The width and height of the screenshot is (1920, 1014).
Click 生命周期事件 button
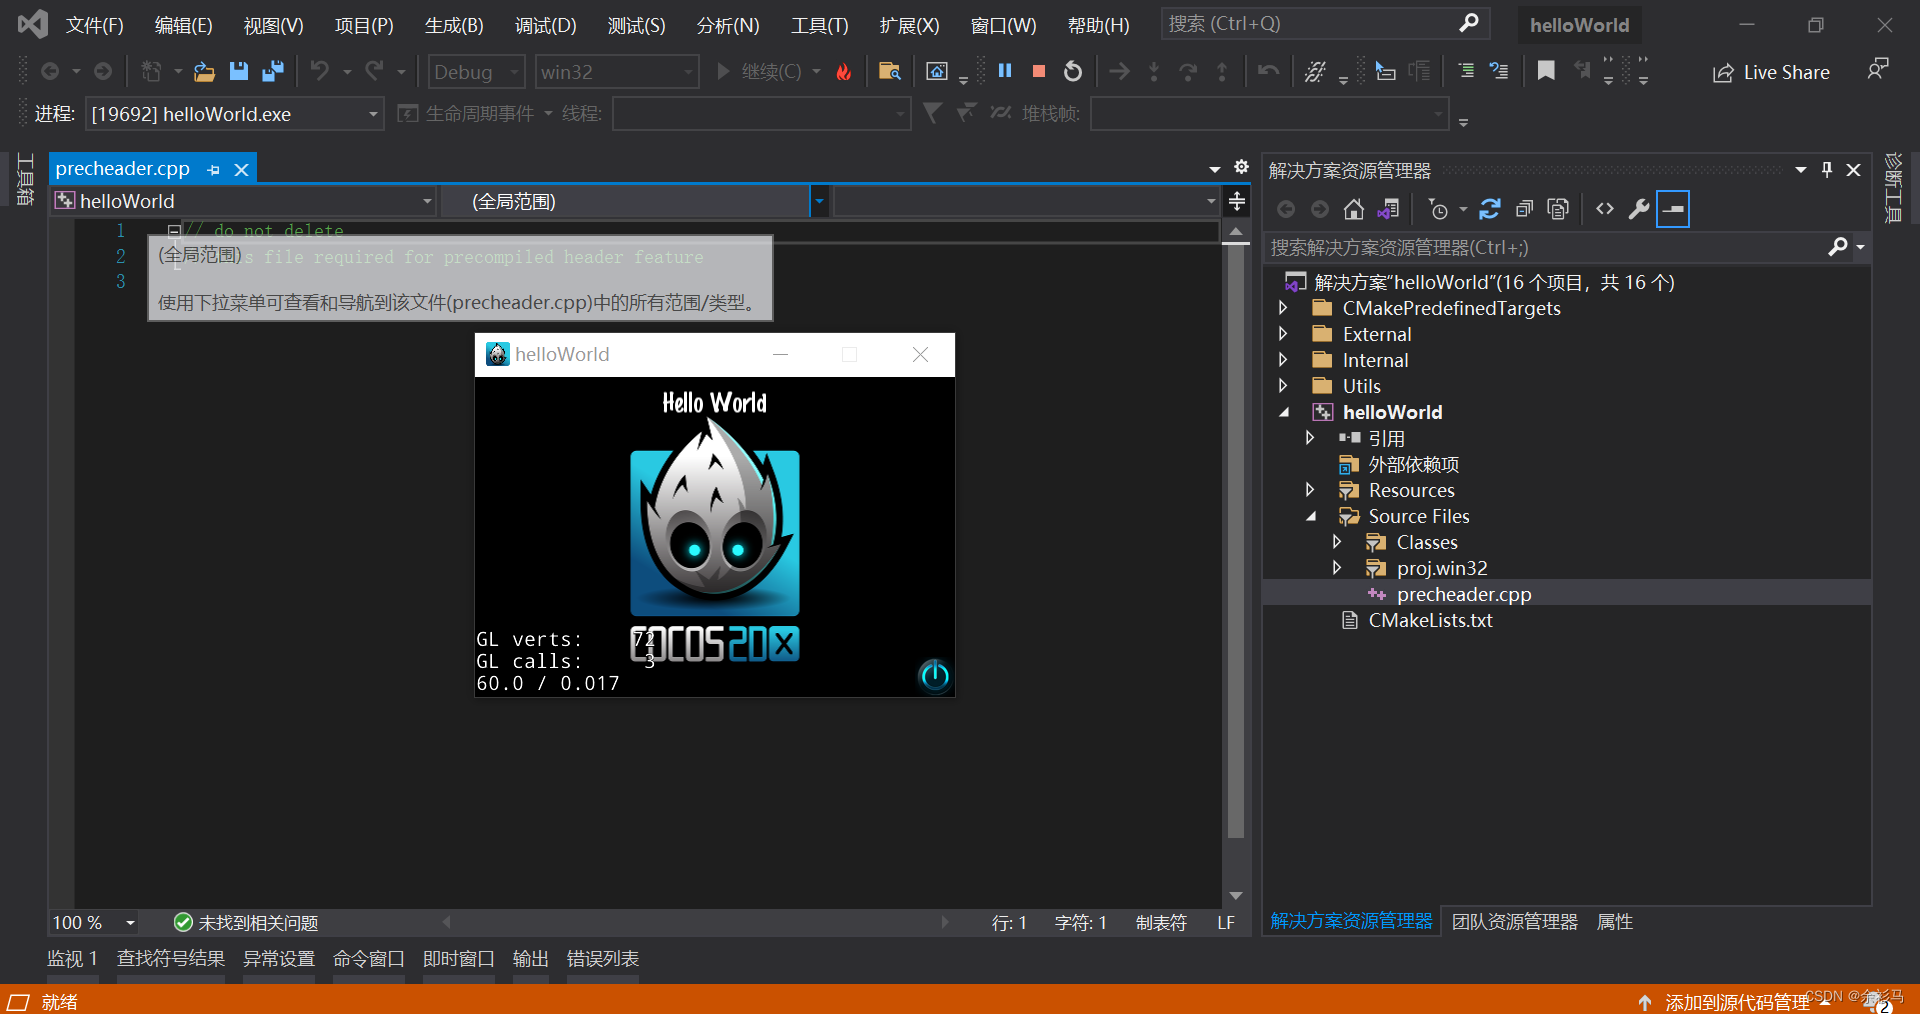tap(466, 113)
